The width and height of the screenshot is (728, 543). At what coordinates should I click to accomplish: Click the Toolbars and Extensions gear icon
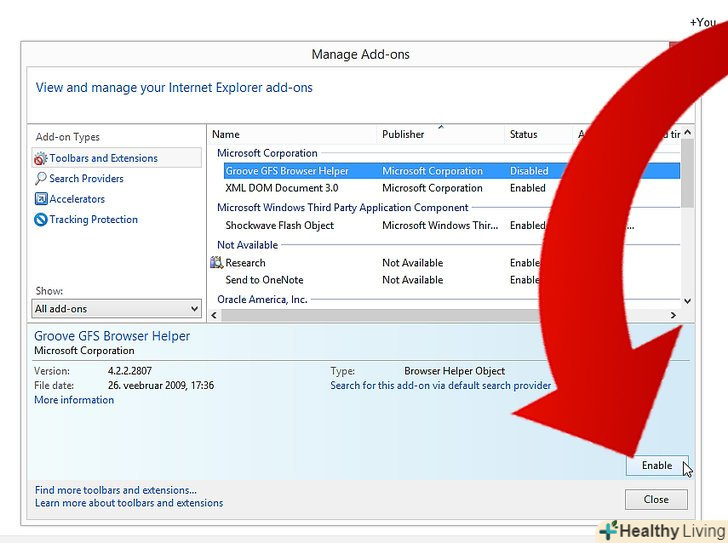tap(40, 158)
